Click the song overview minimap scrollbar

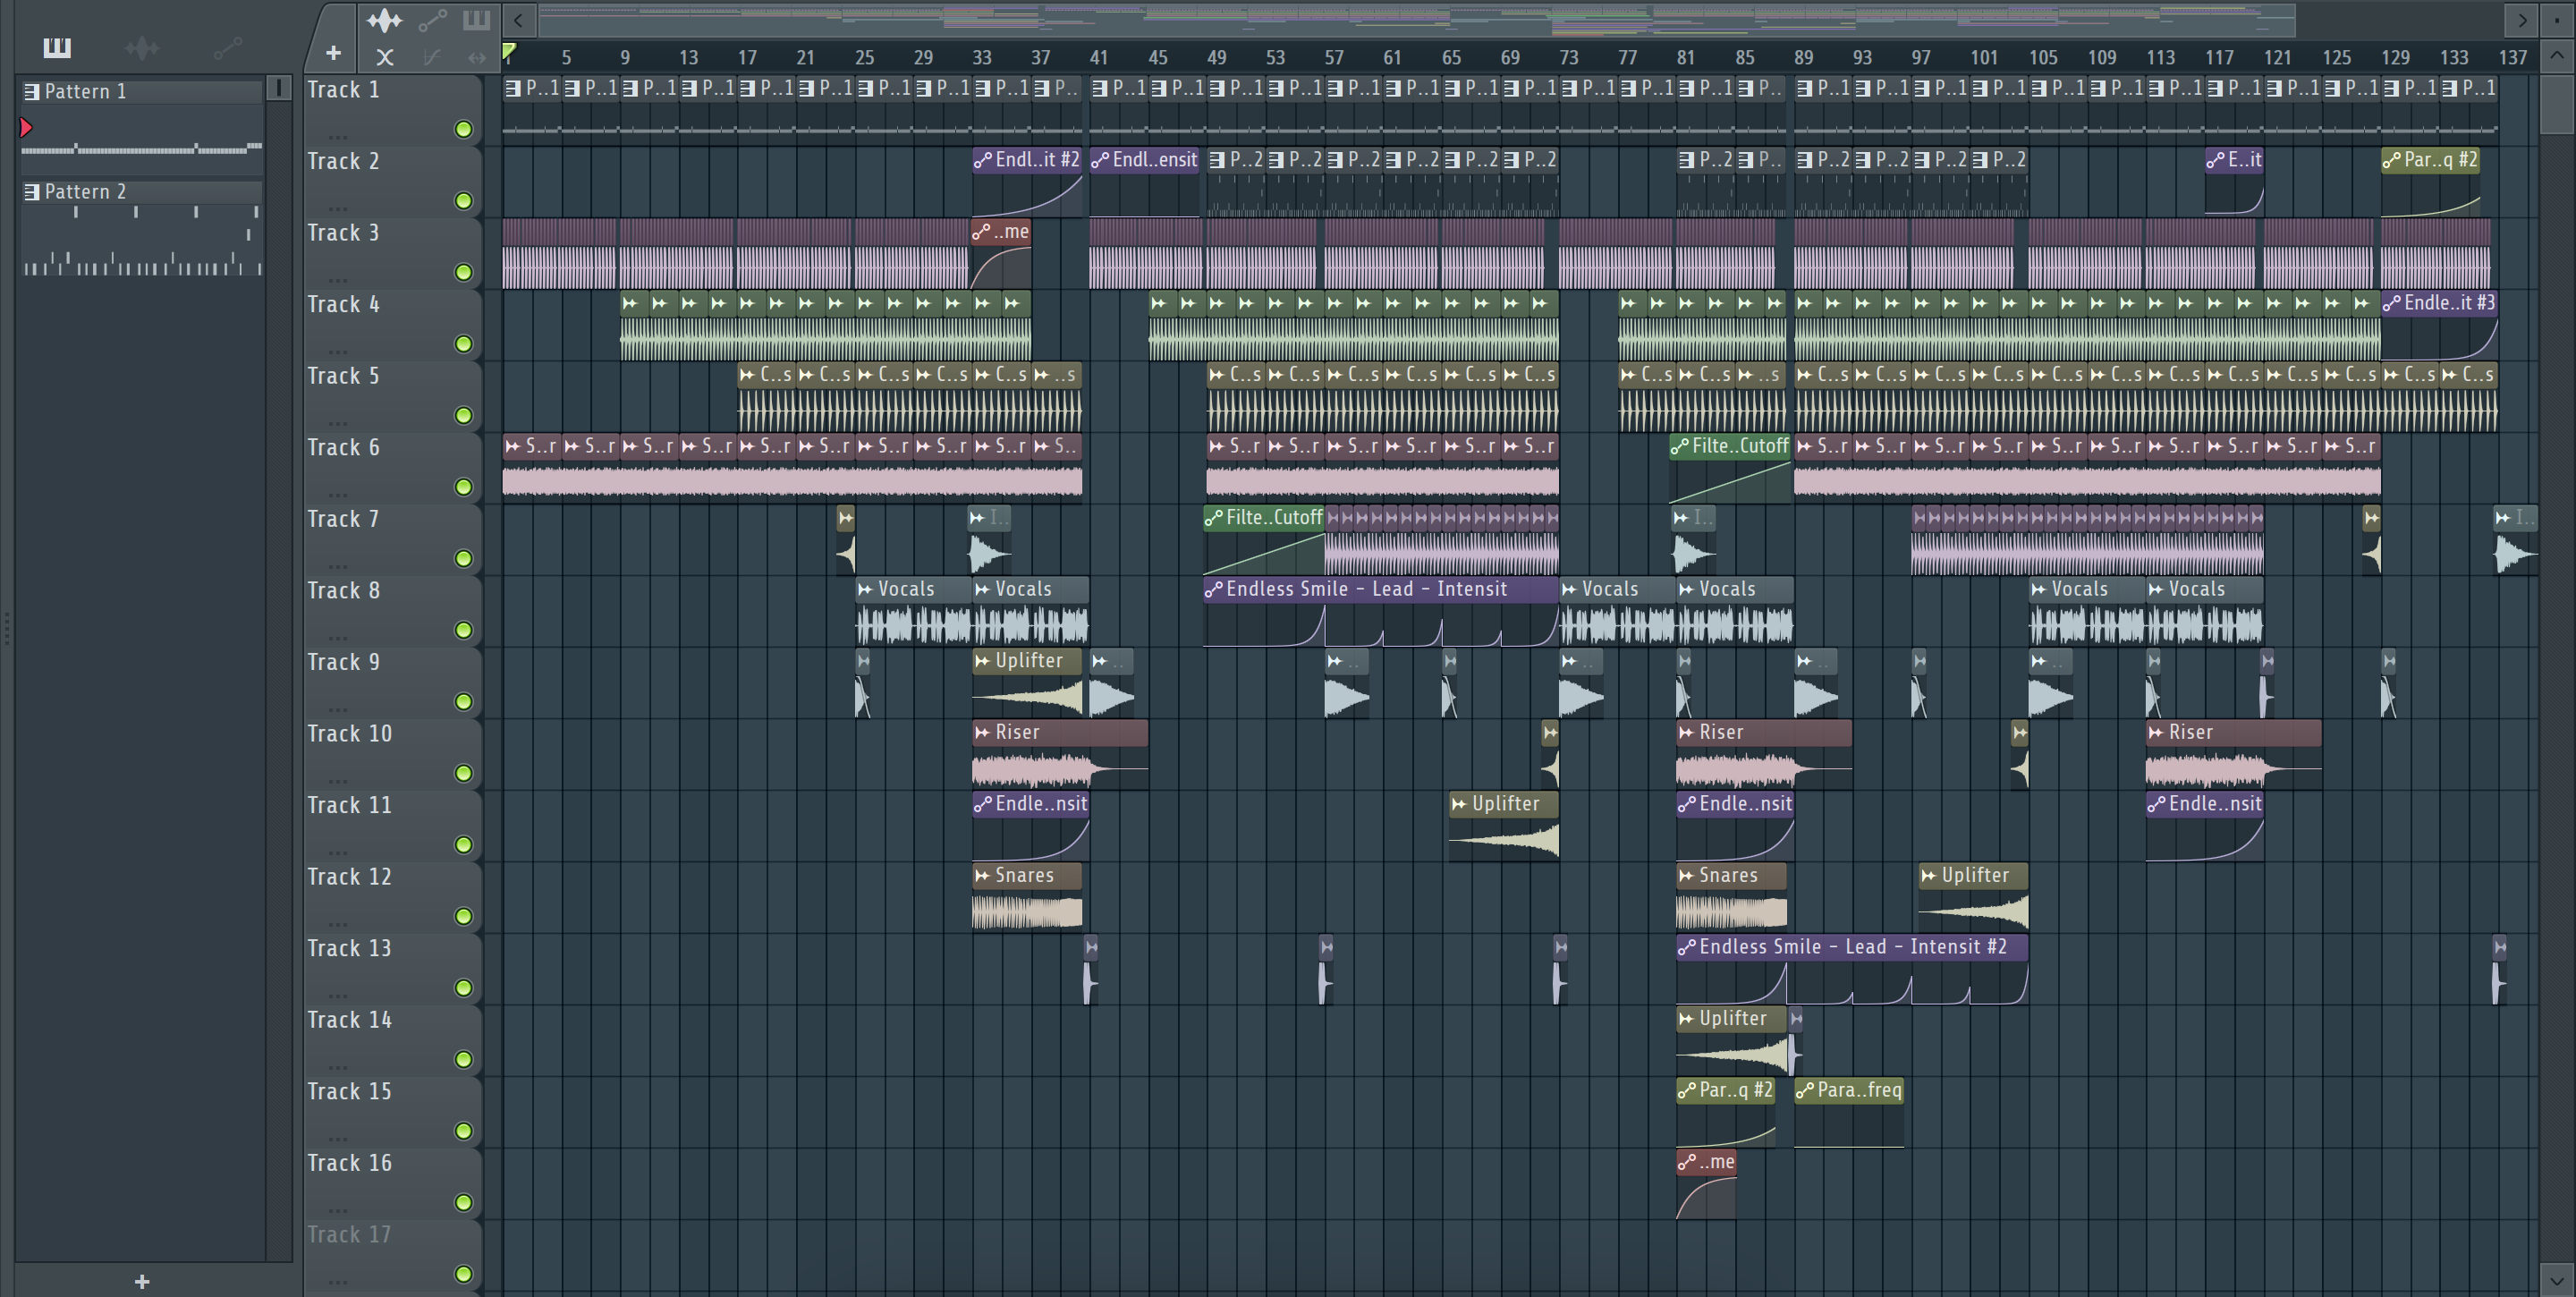click(x=1418, y=19)
